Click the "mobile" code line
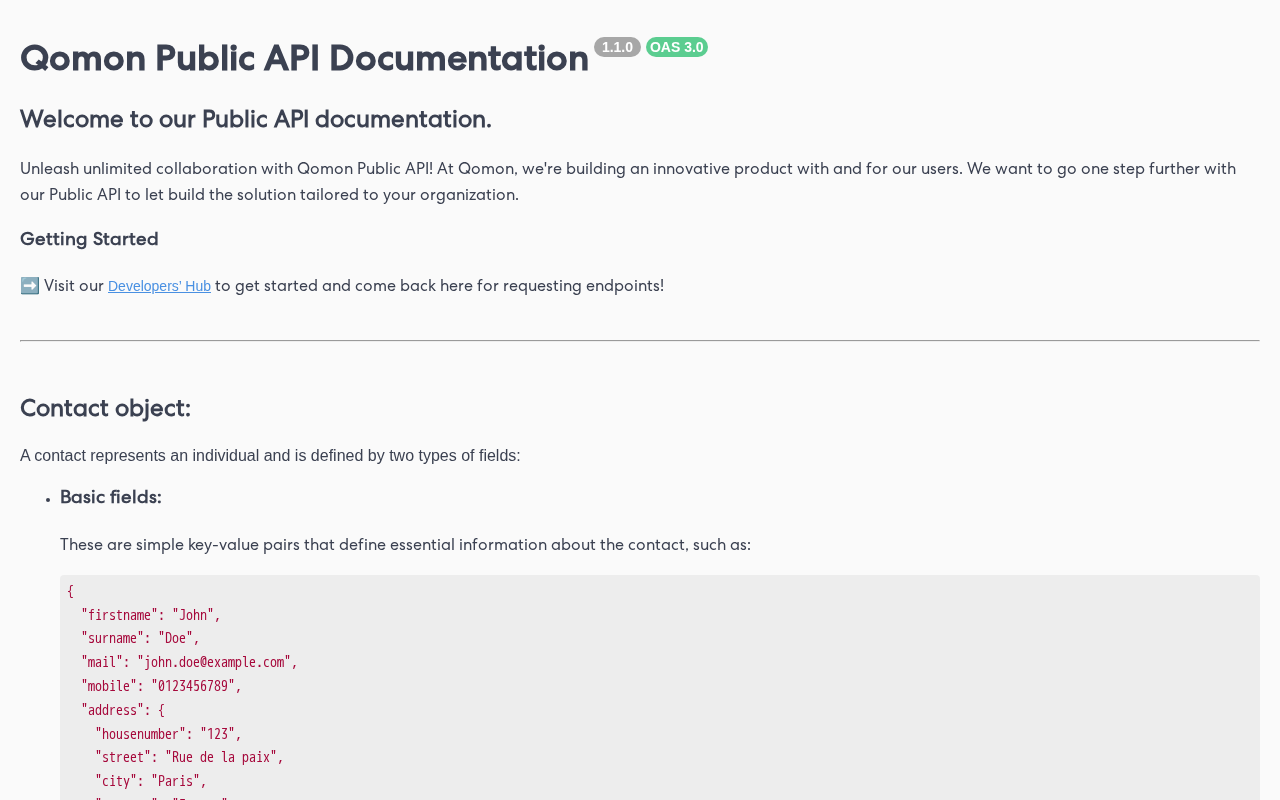 pyautogui.click(x=161, y=686)
